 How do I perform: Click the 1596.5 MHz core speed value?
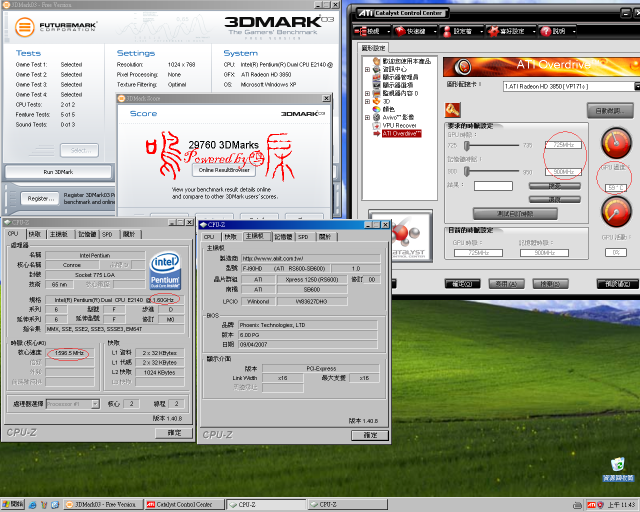pos(69,353)
